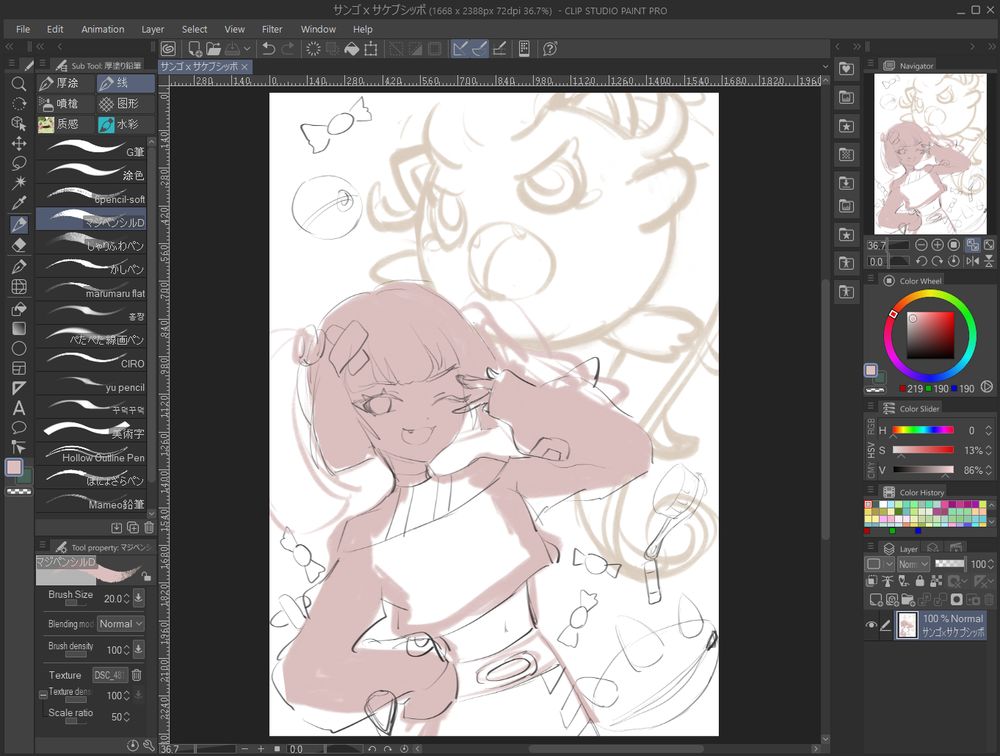The image size is (1000, 756).
Task: Click the Fill bucket icon in command bar
Action: tap(351, 48)
